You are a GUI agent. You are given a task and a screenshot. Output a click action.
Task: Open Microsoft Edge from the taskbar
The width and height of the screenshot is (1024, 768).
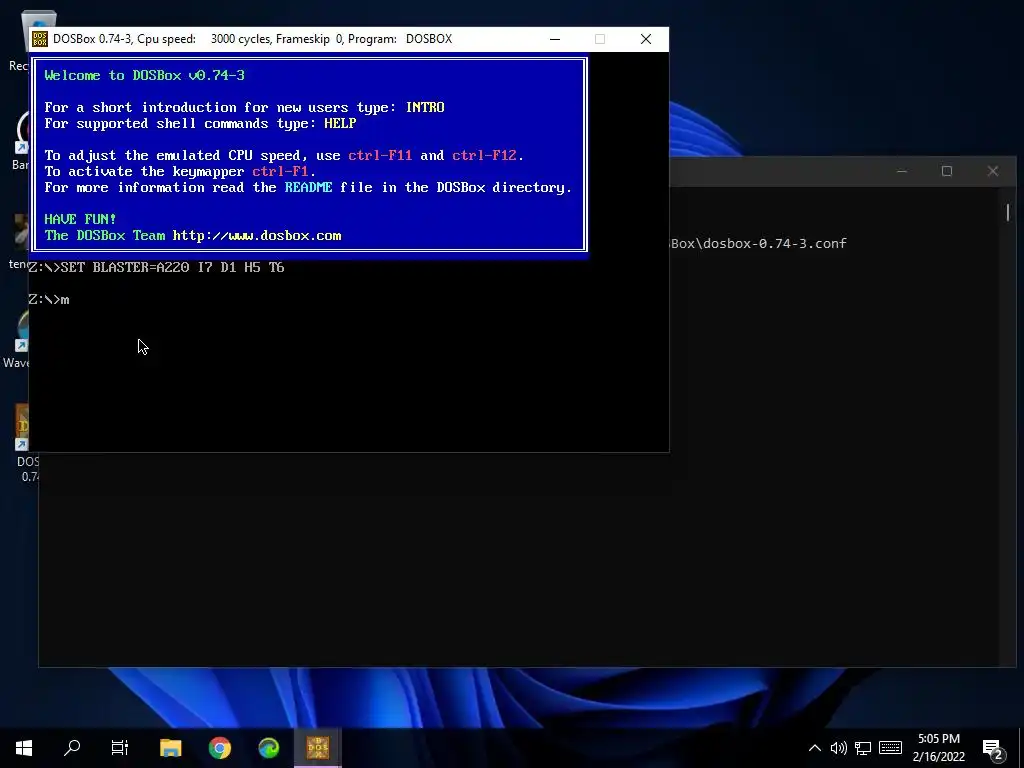point(268,747)
